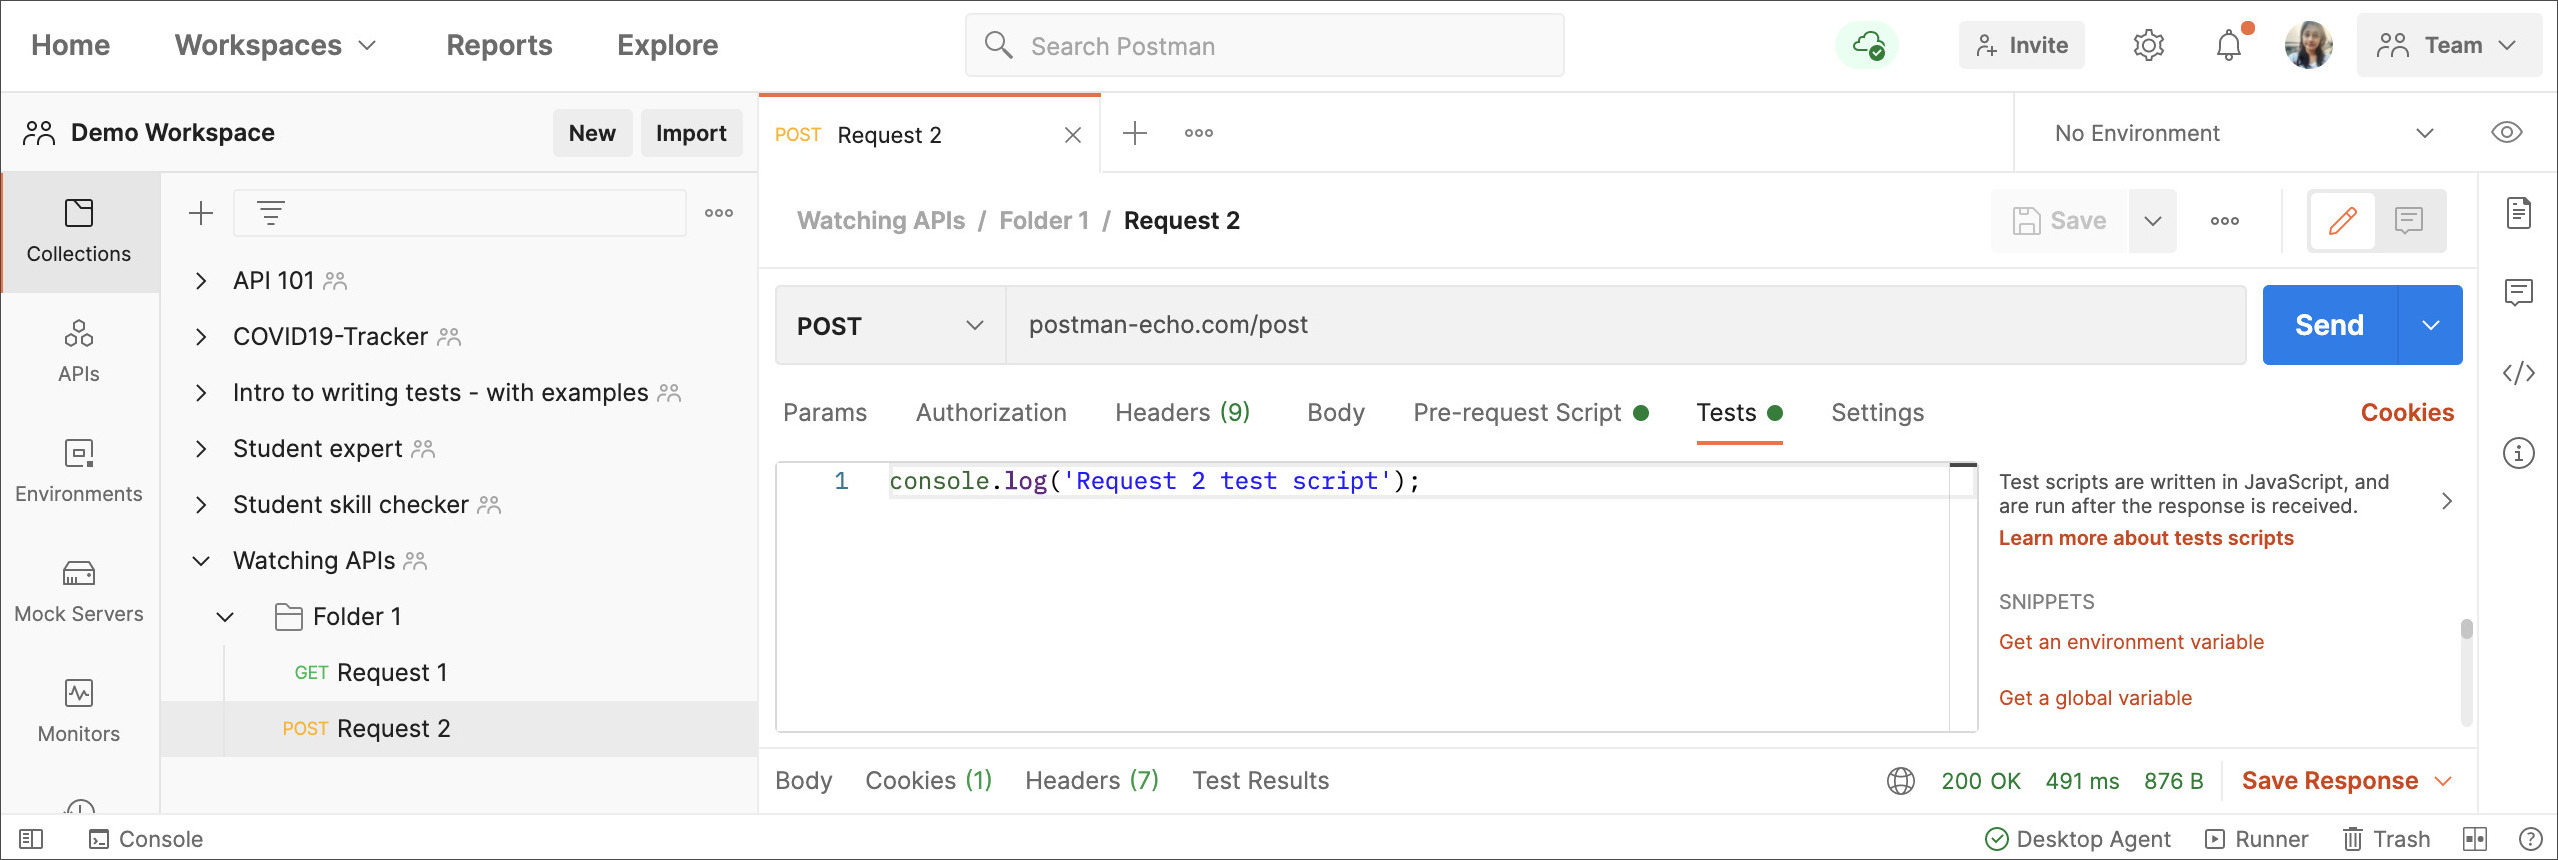Open the documentation panel icon
The image size is (2558, 860).
pos(2518,213)
